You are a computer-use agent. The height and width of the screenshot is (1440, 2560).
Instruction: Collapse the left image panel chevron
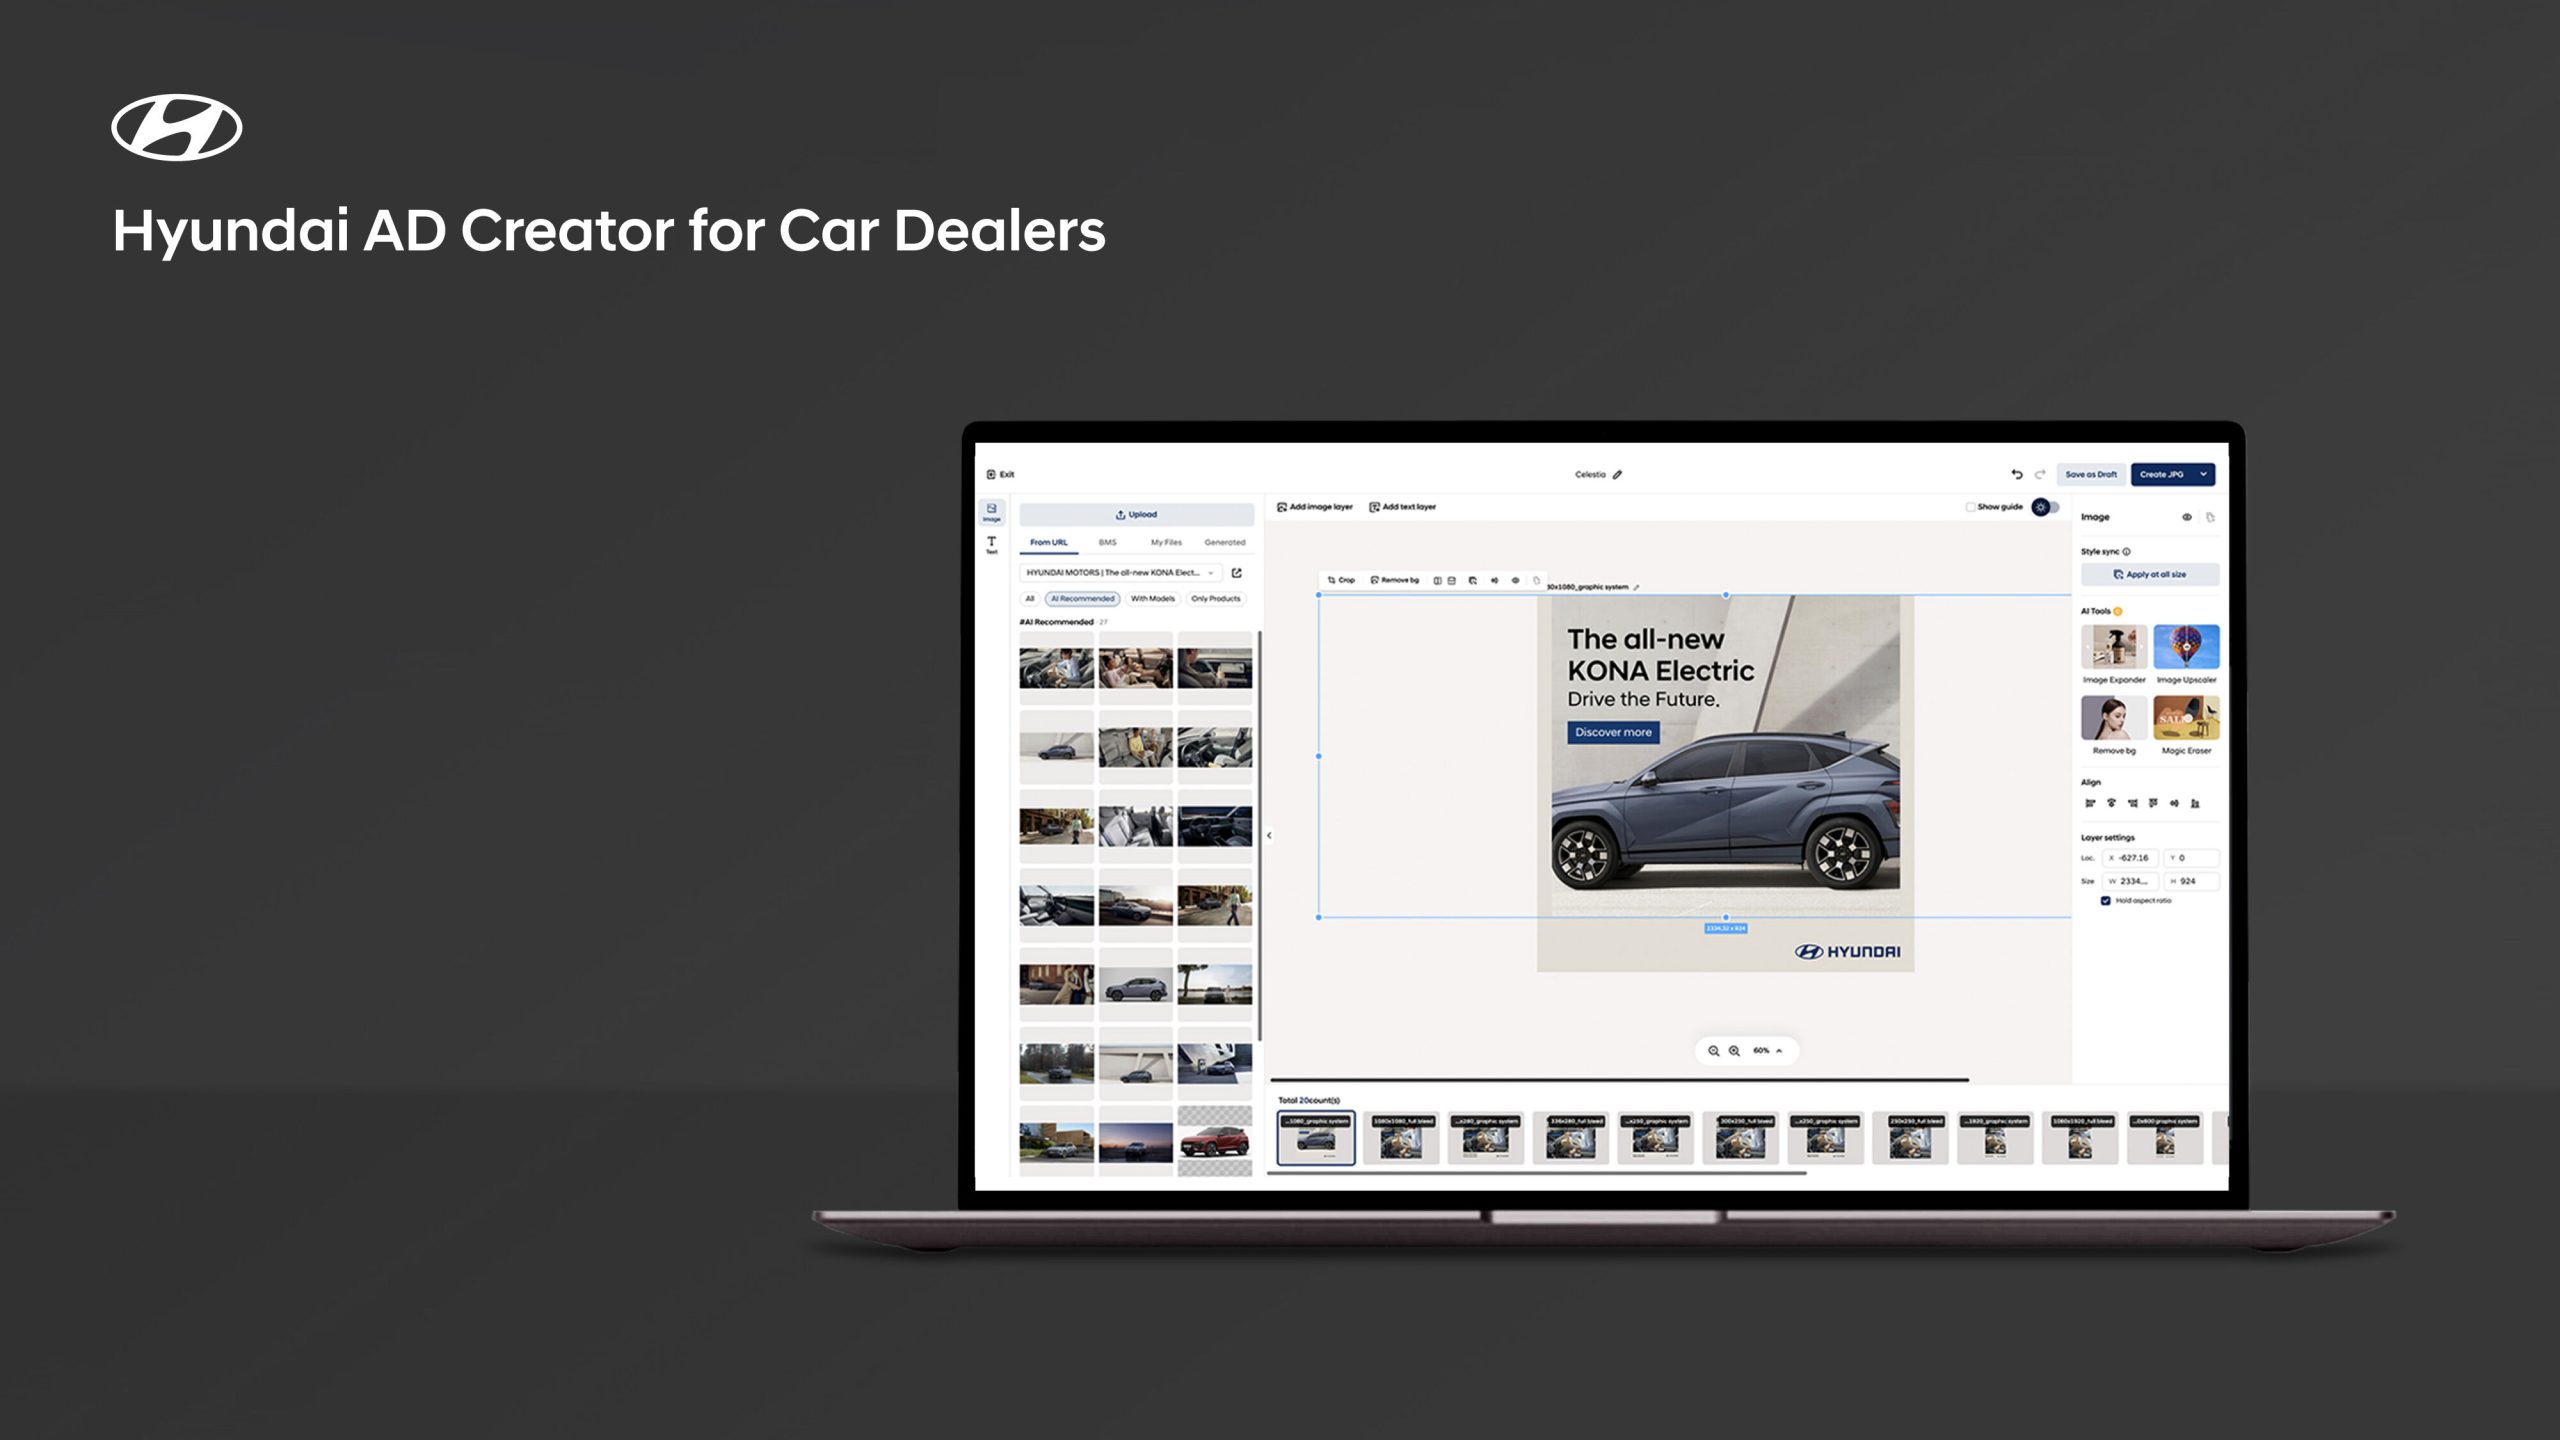click(1269, 835)
